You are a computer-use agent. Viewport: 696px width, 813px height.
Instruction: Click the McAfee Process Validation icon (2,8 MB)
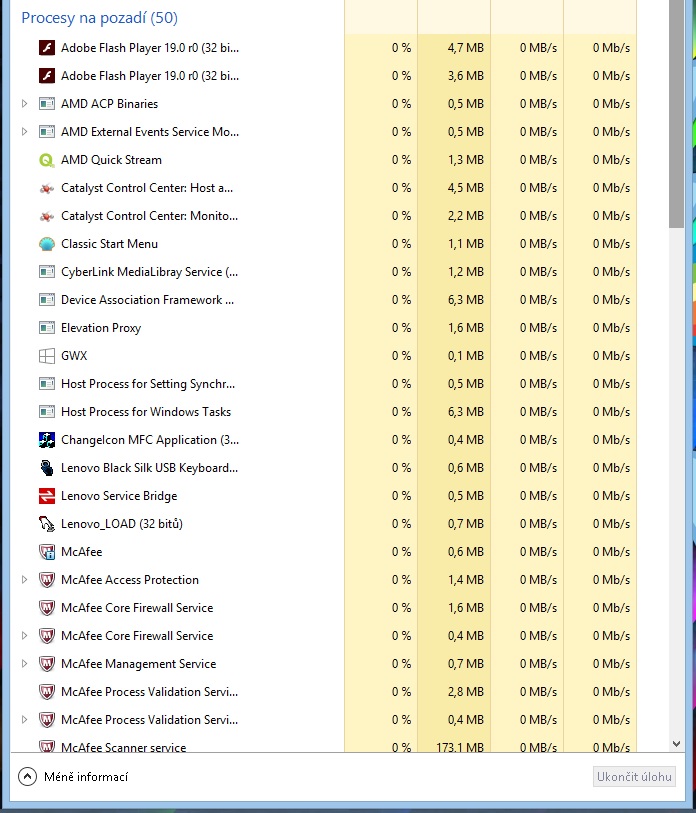pyautogui.click(x=47, y=692)
